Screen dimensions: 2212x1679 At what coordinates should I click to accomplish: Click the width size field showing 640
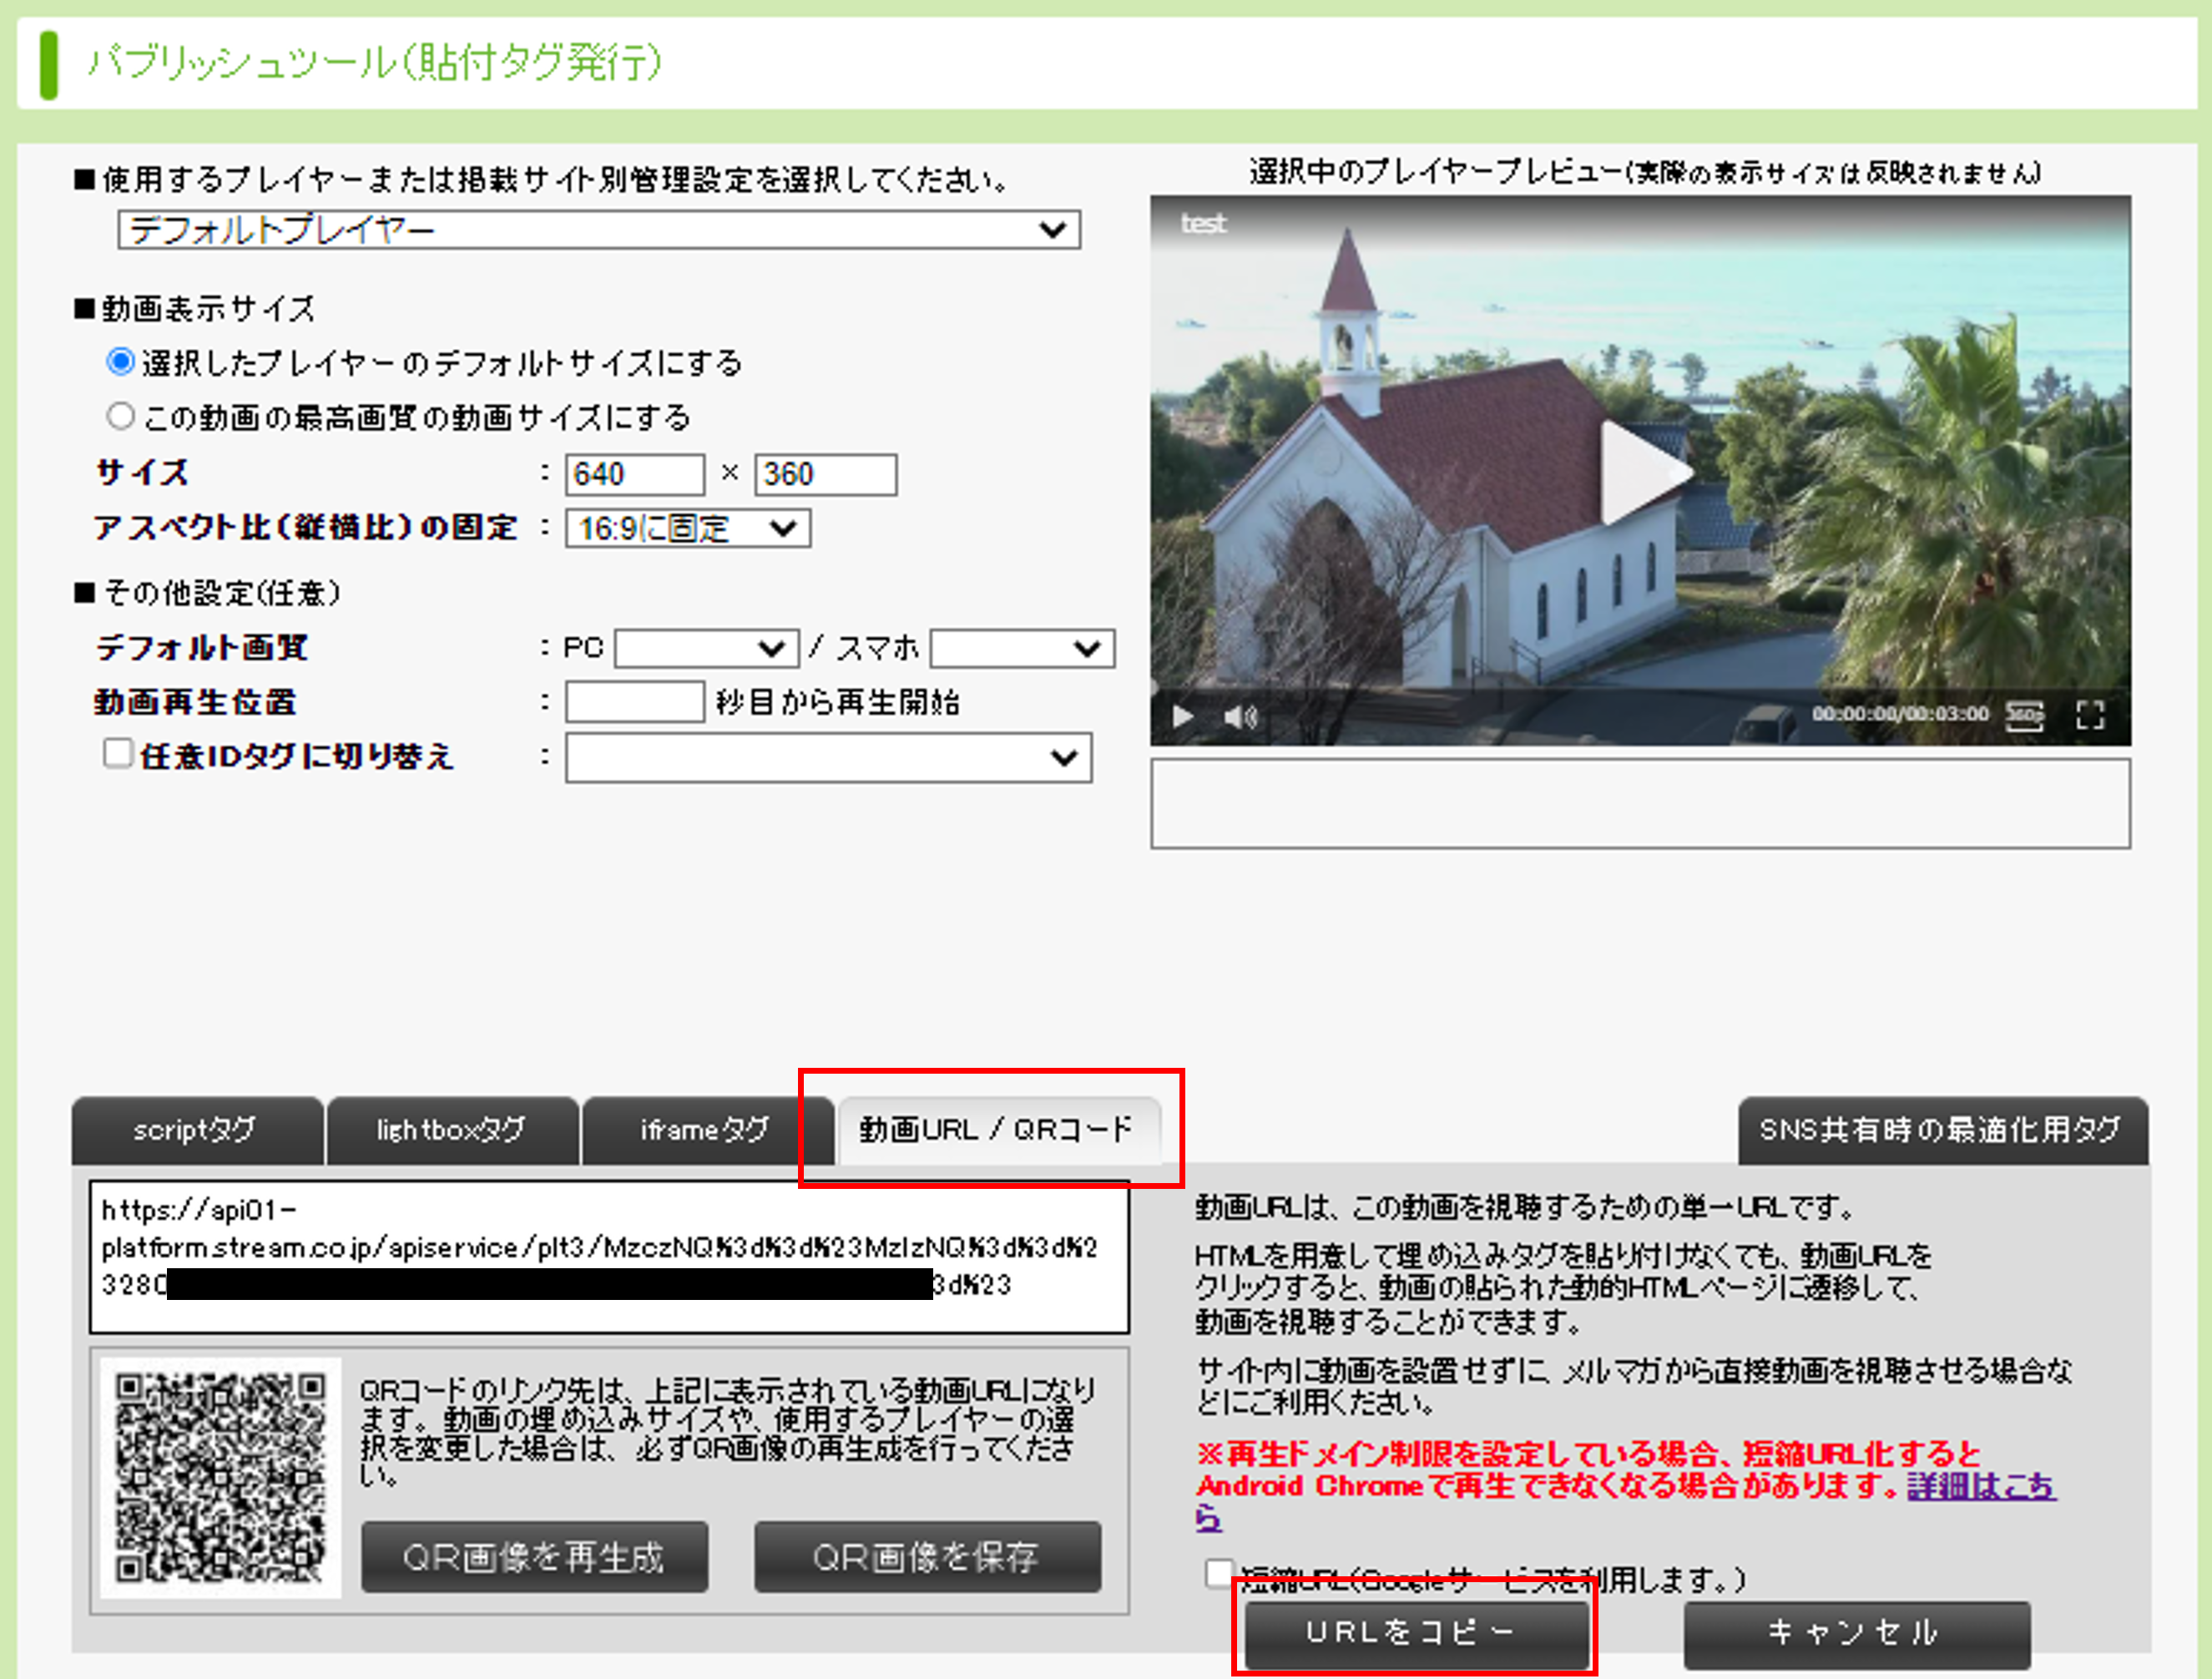click(x=634, y=474)
